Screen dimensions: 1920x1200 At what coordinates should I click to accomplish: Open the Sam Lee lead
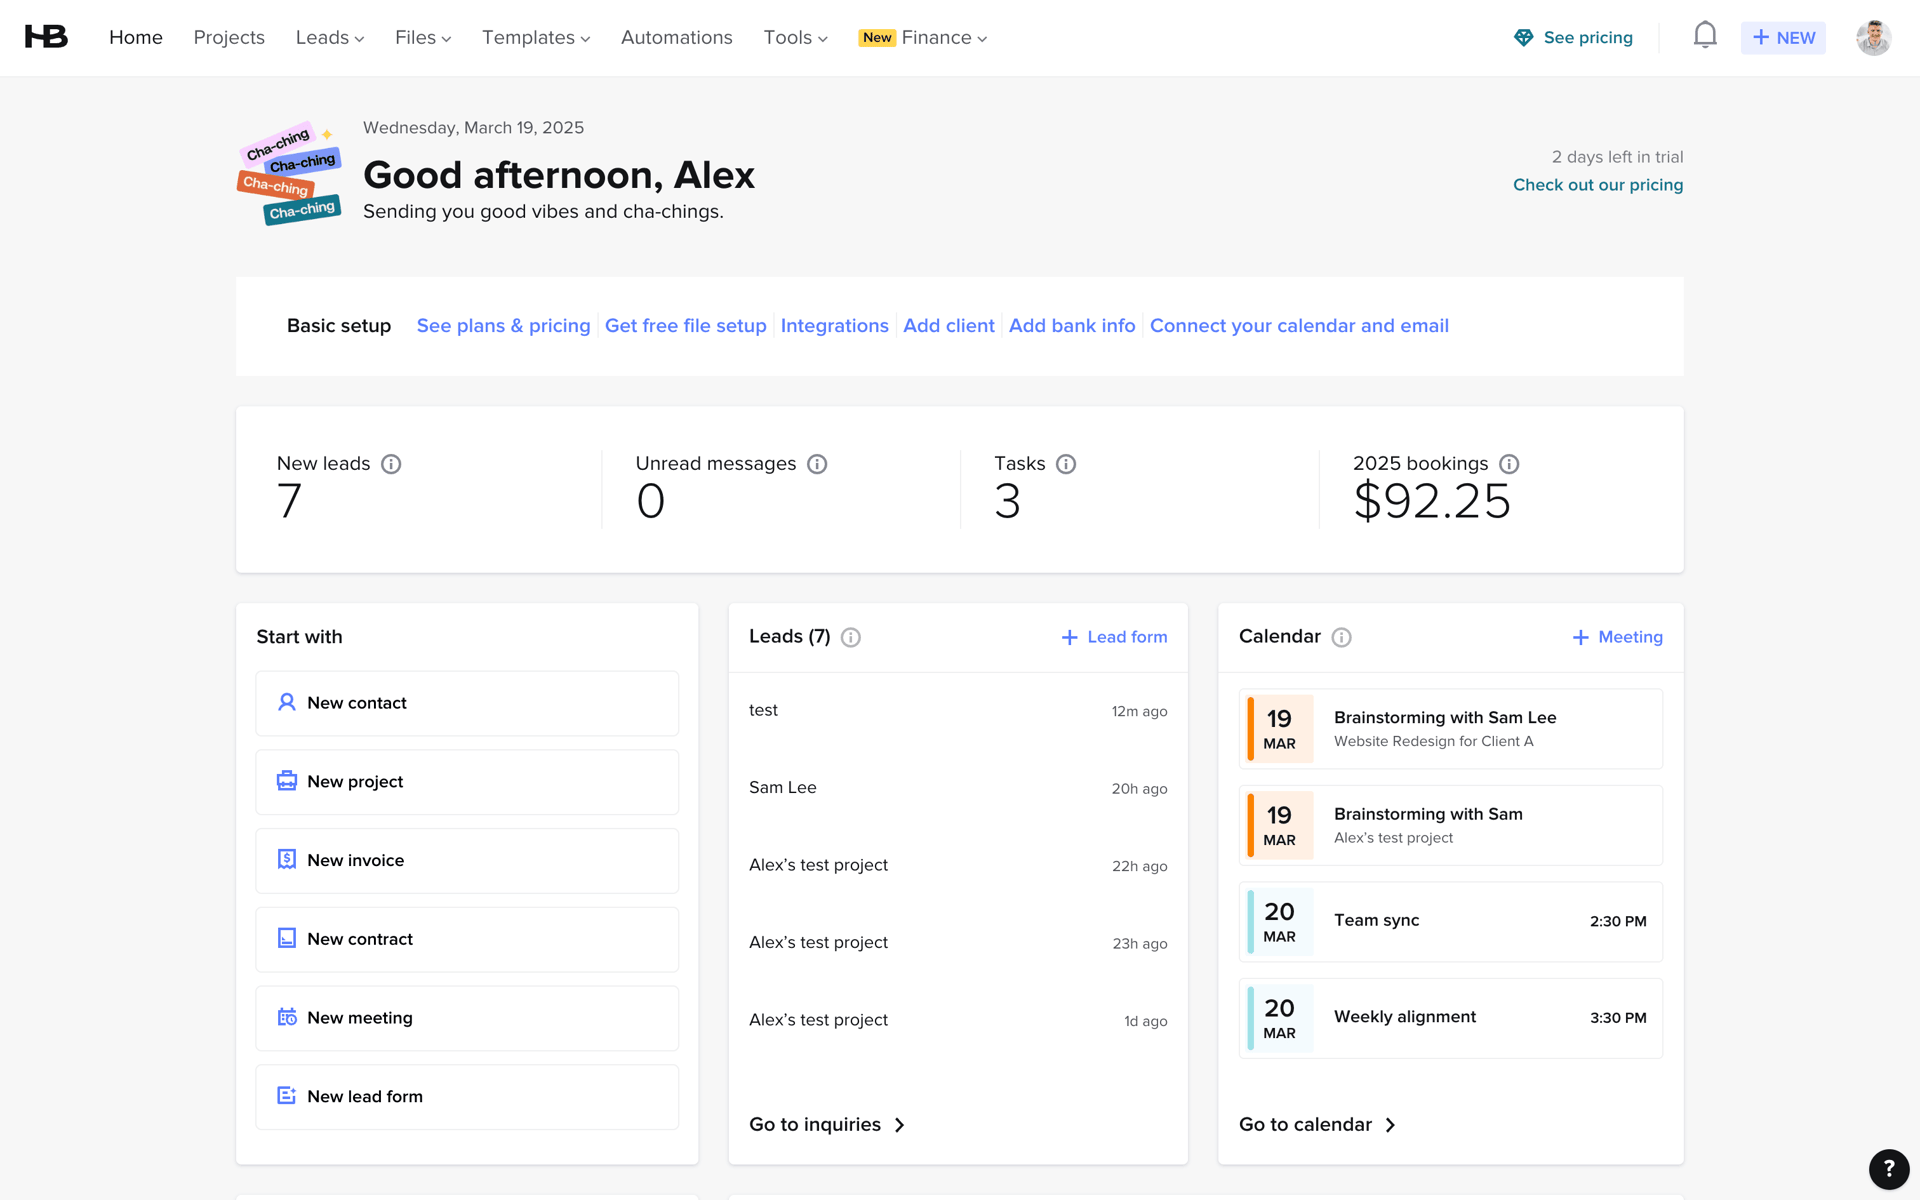click(958, 788)
